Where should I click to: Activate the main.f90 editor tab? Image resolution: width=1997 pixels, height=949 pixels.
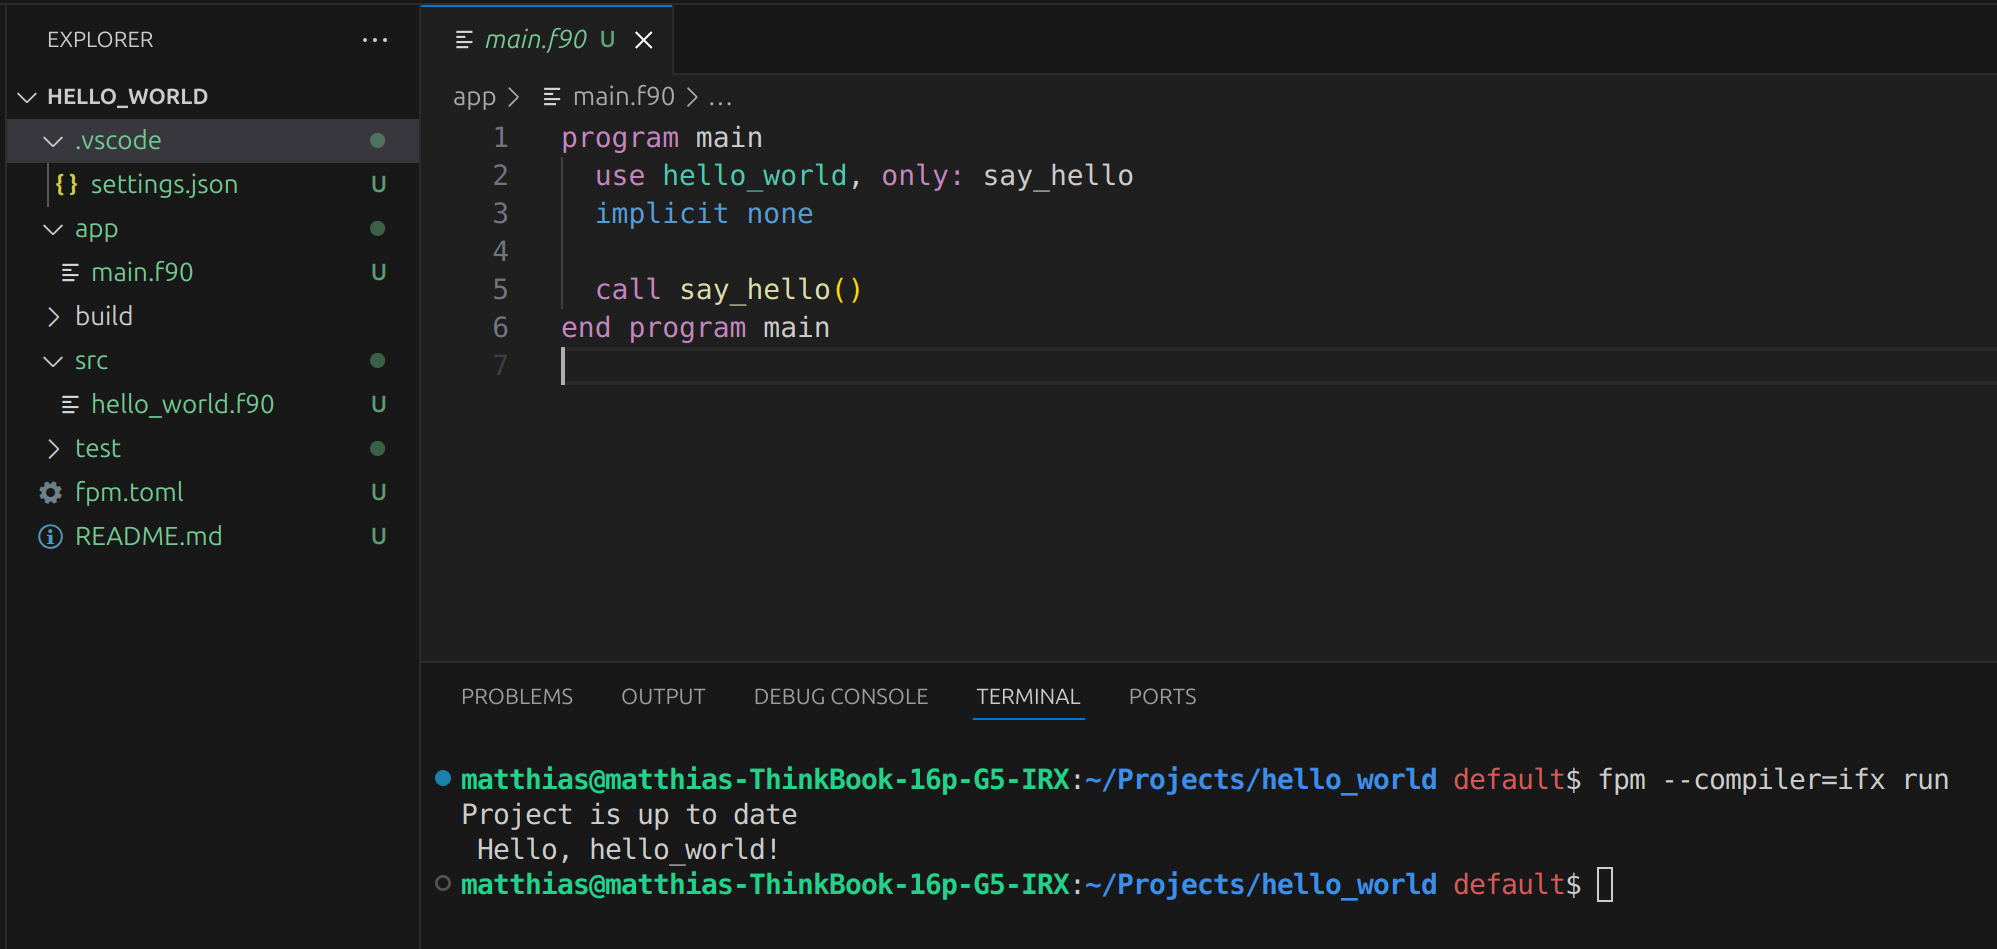[x=547, y=40]
